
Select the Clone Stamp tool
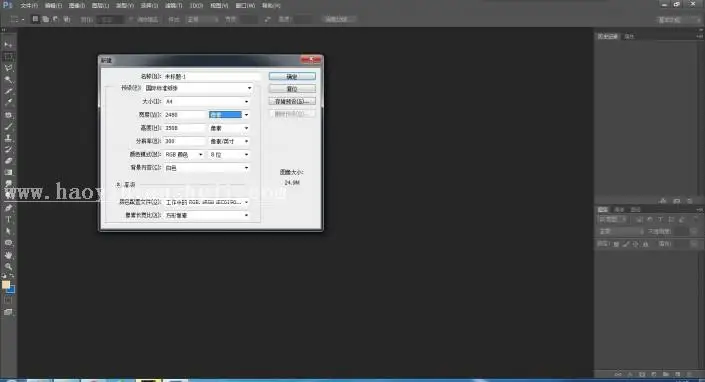[x=8, y=138]
